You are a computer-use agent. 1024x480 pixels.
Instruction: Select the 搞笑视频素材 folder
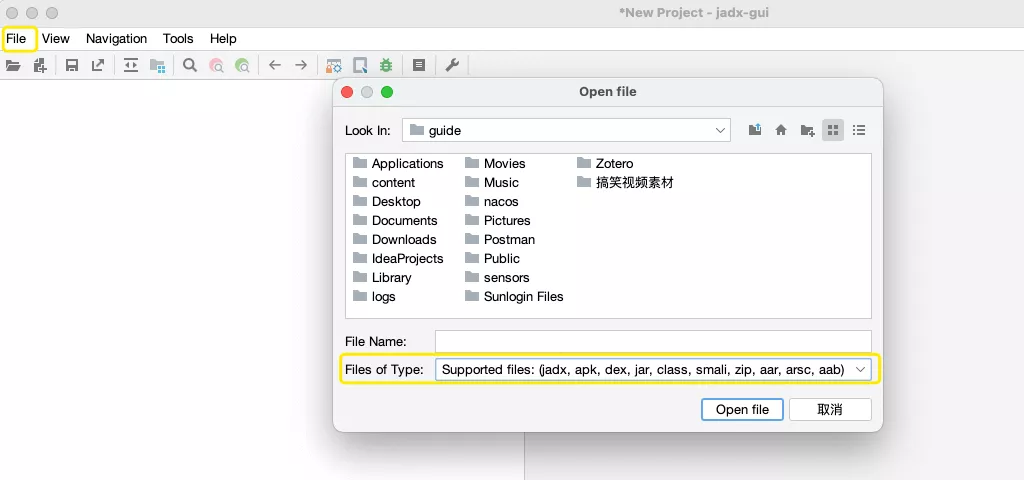click(x=625, y=182)
